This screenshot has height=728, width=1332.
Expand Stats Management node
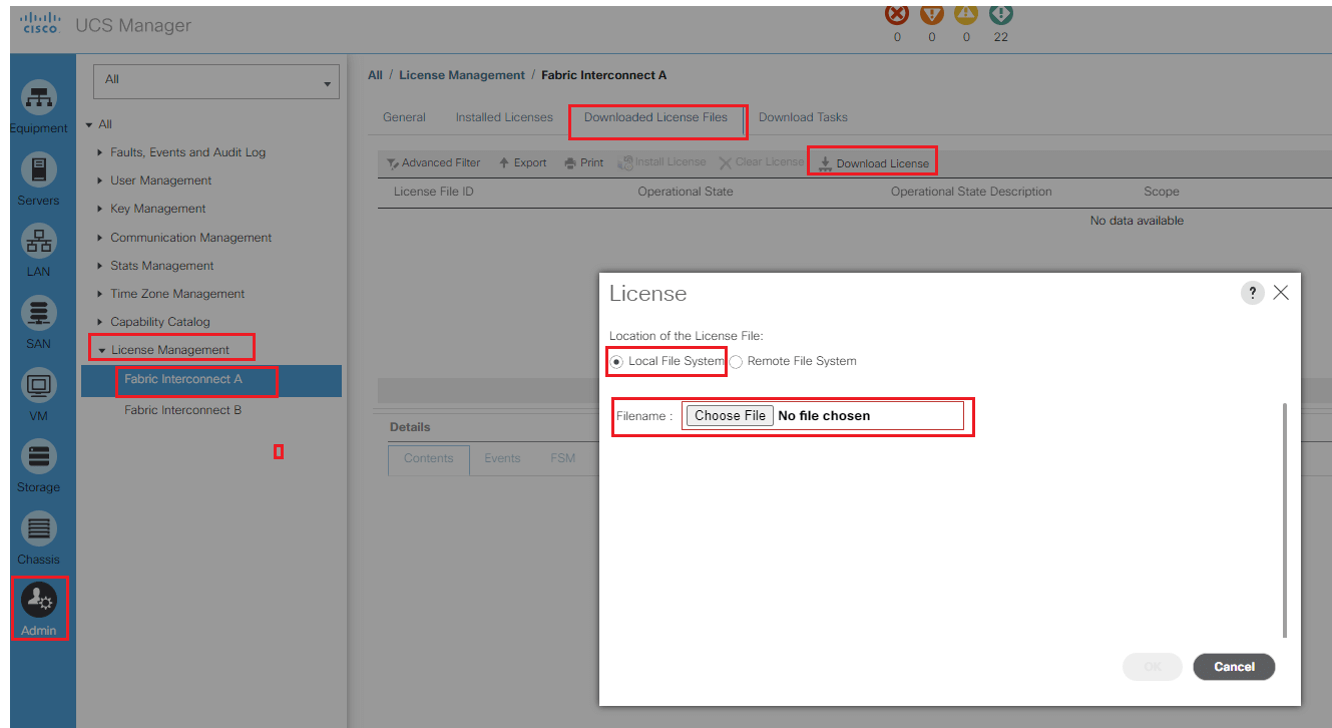tap(100, 266)
